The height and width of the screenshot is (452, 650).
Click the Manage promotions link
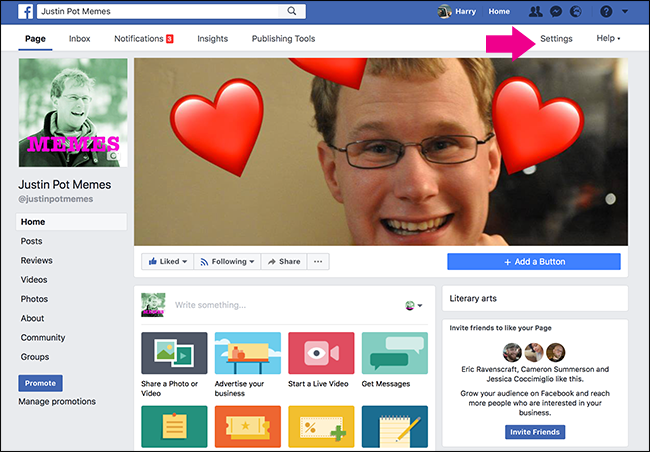(x=57, y=401)
